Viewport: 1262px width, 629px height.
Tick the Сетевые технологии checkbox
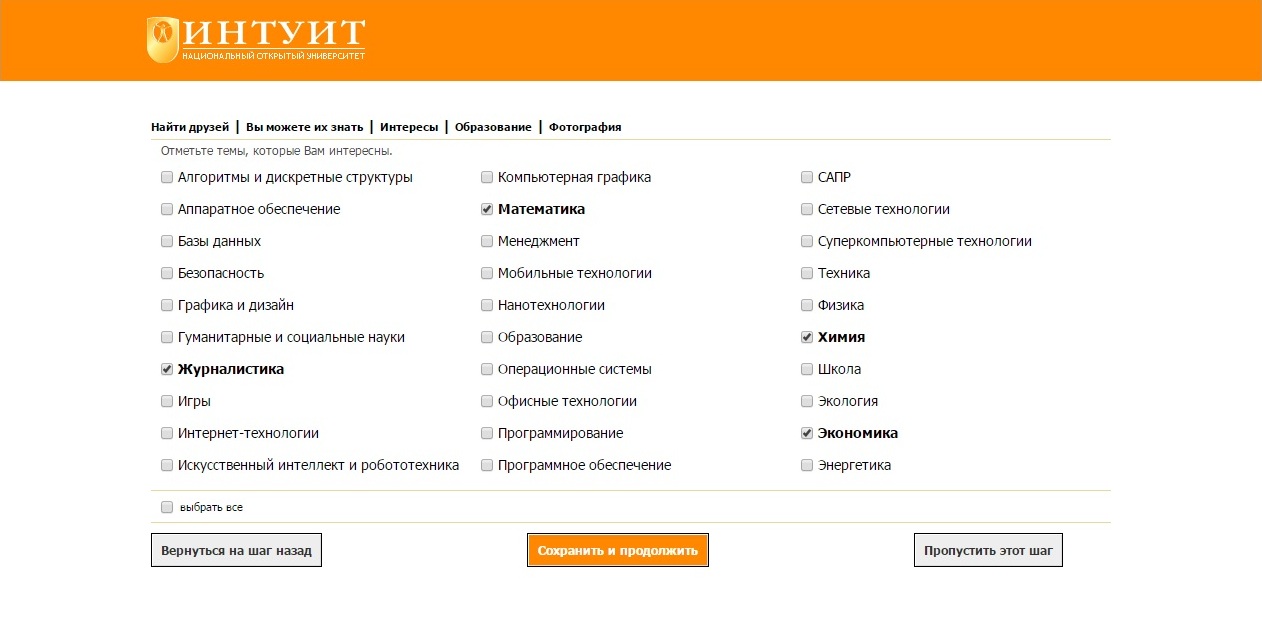tap(807, 210)
